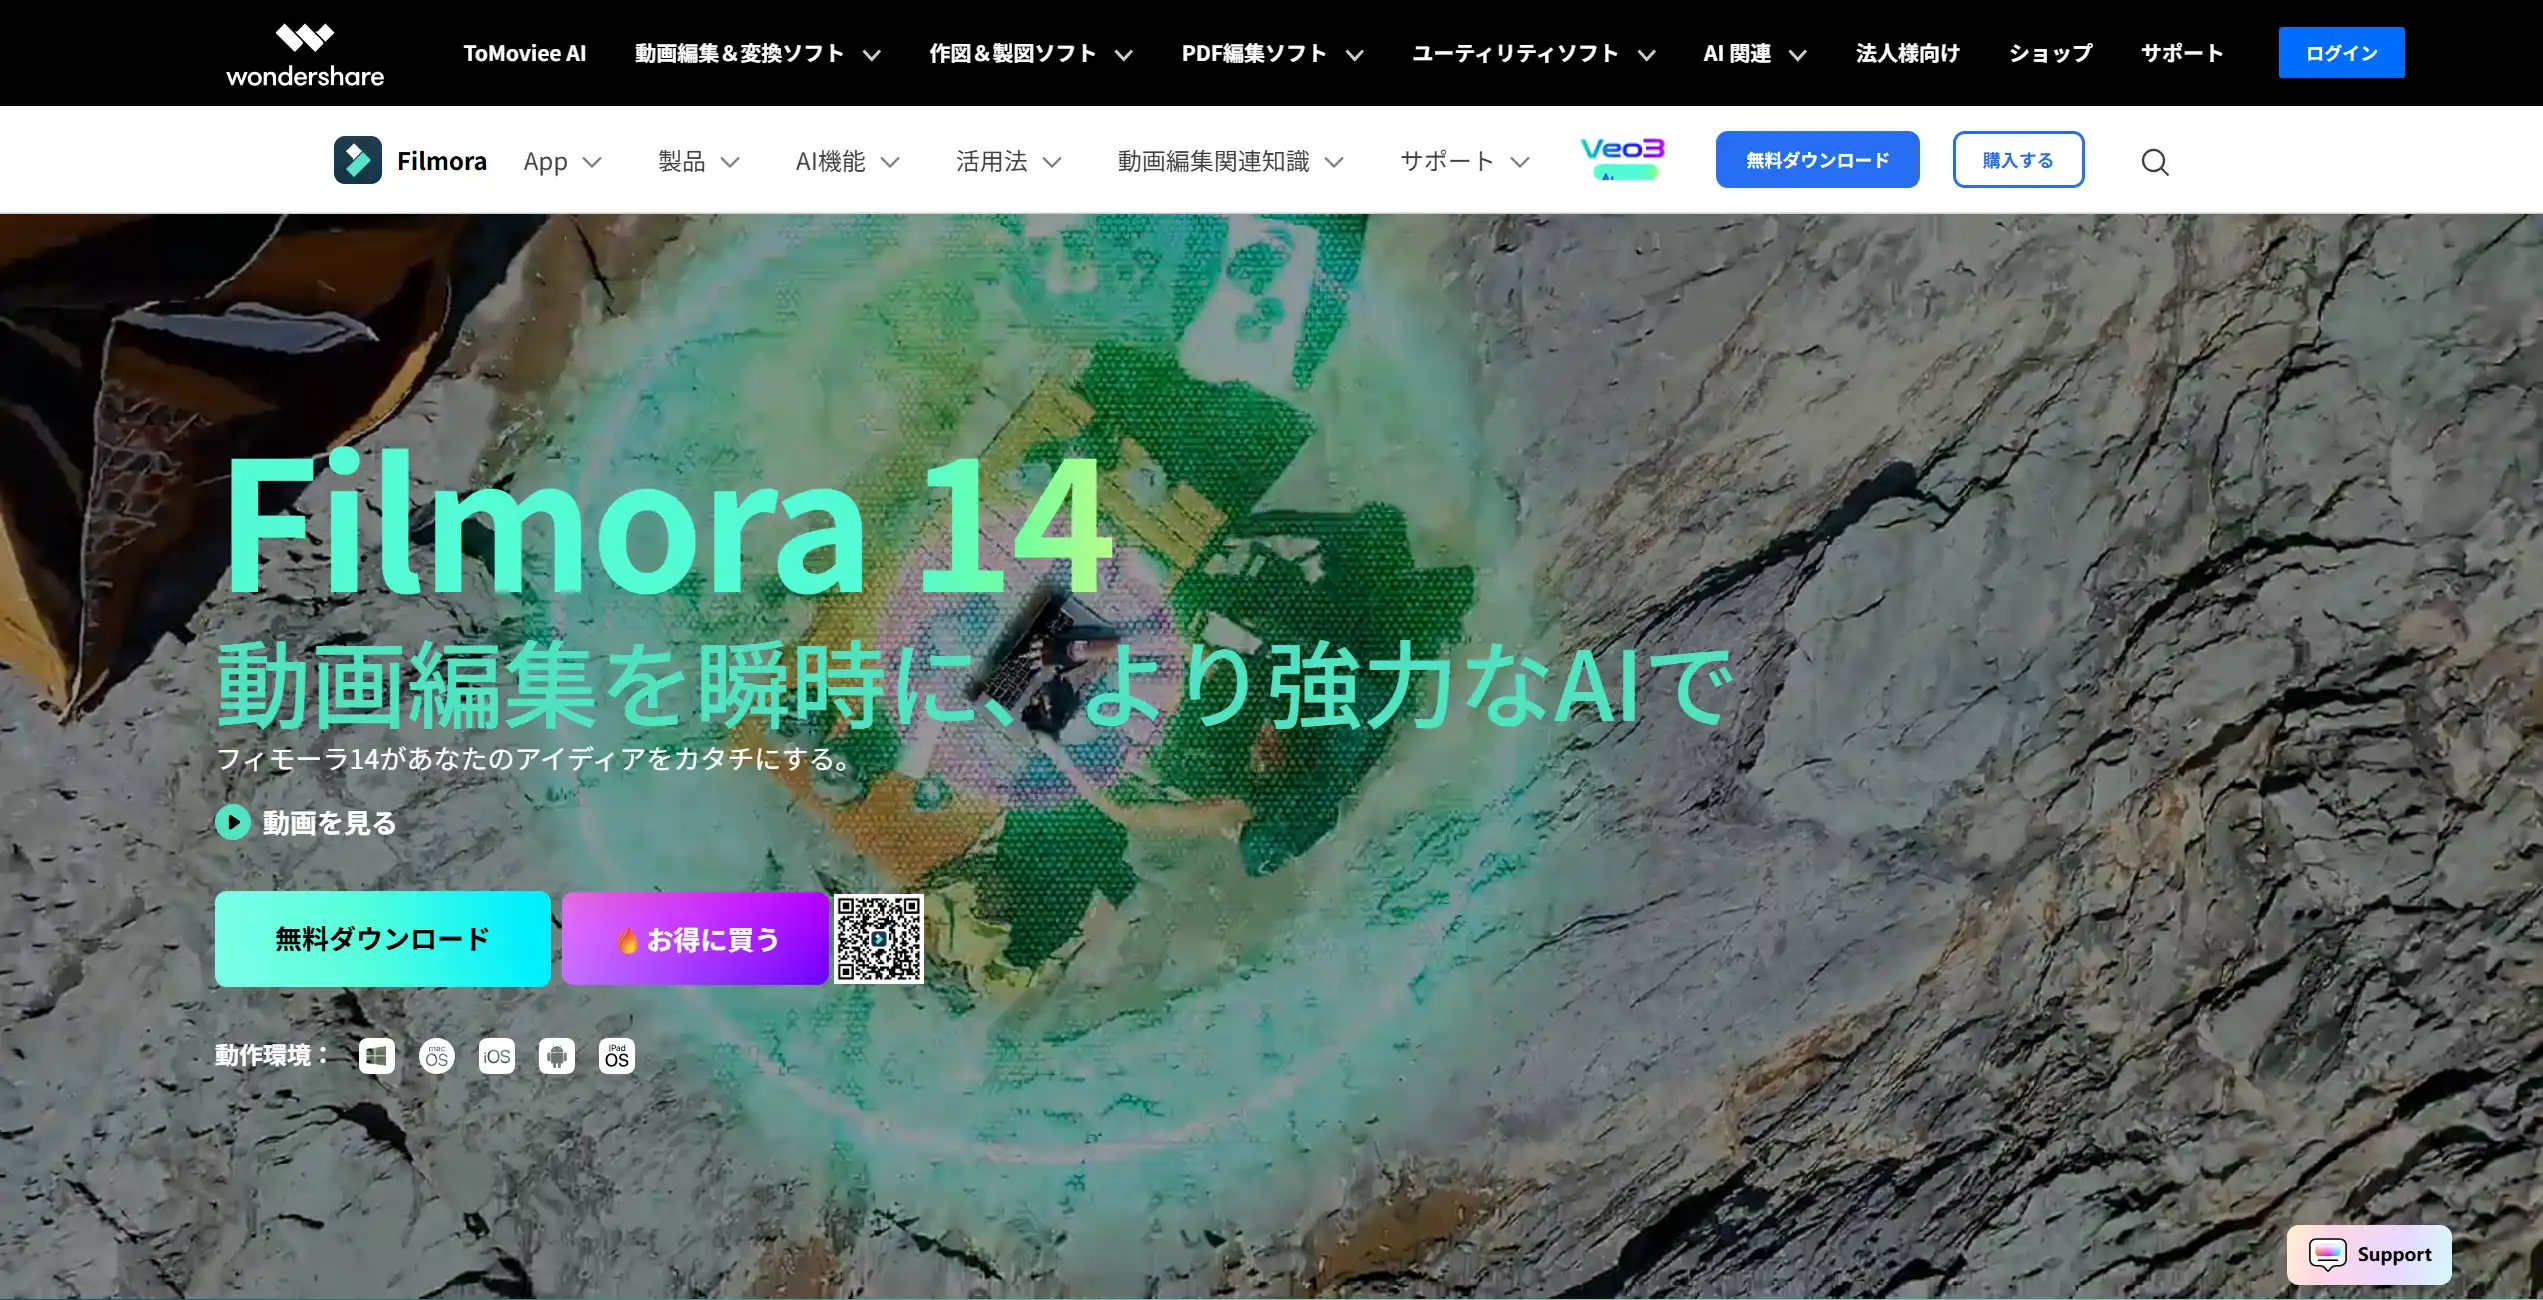Expand the 活用法 dropdown
The width and height of the screenshot is (2543, 1300).
tap(1007, 161)
